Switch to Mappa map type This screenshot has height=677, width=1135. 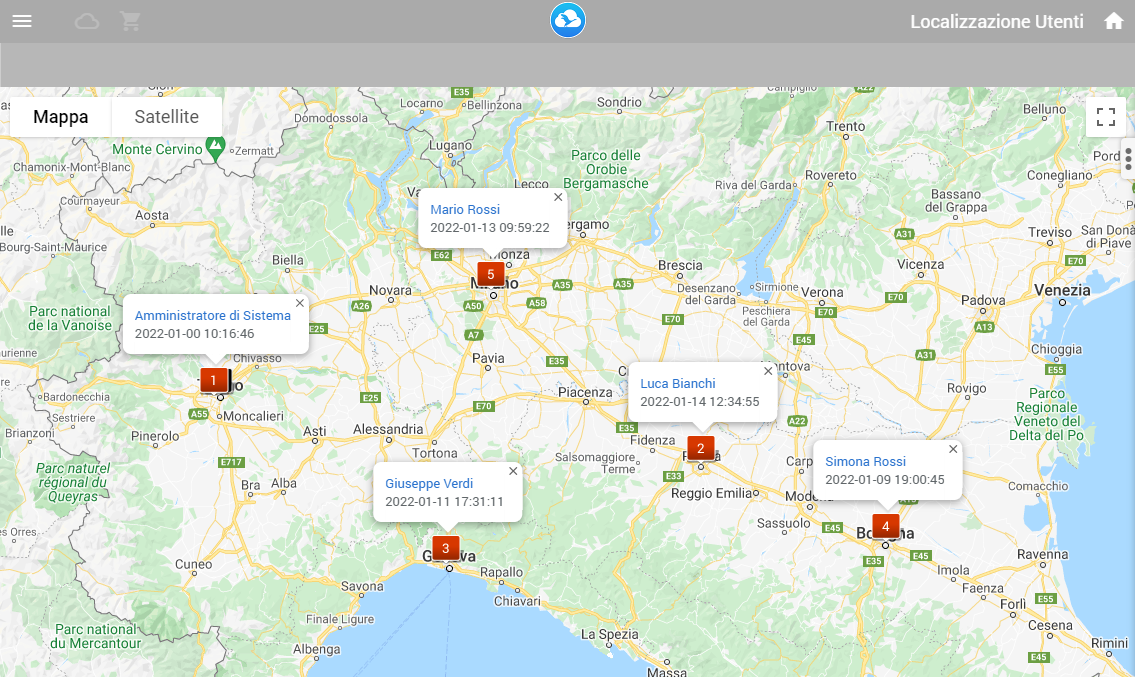tap(61, 117)
